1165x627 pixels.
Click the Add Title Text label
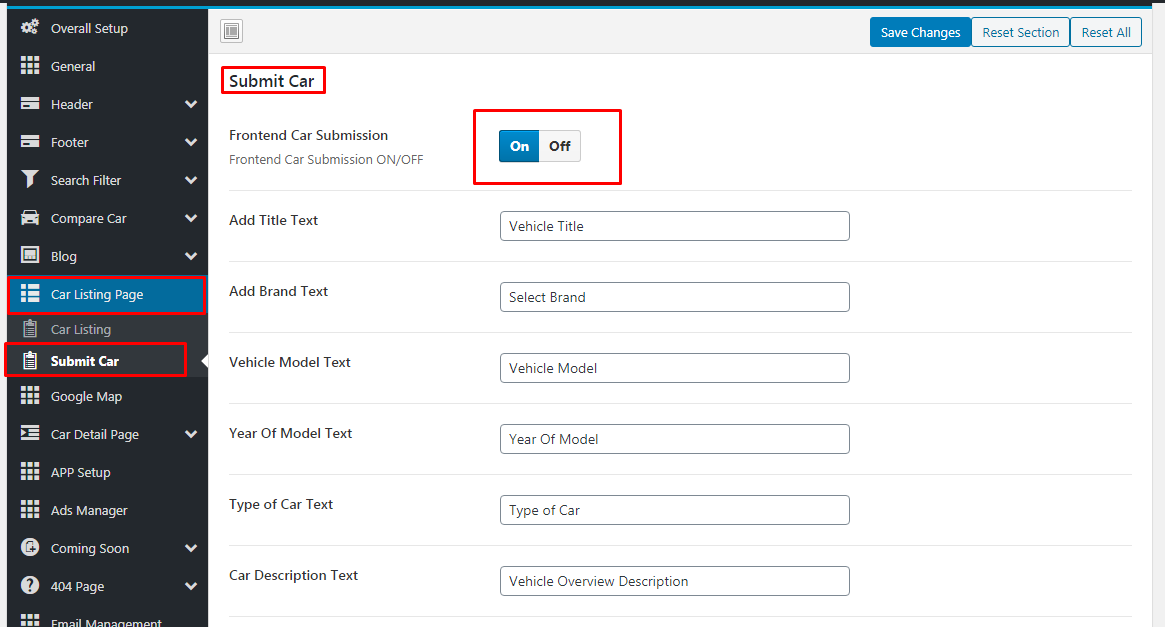pos(273,220)
